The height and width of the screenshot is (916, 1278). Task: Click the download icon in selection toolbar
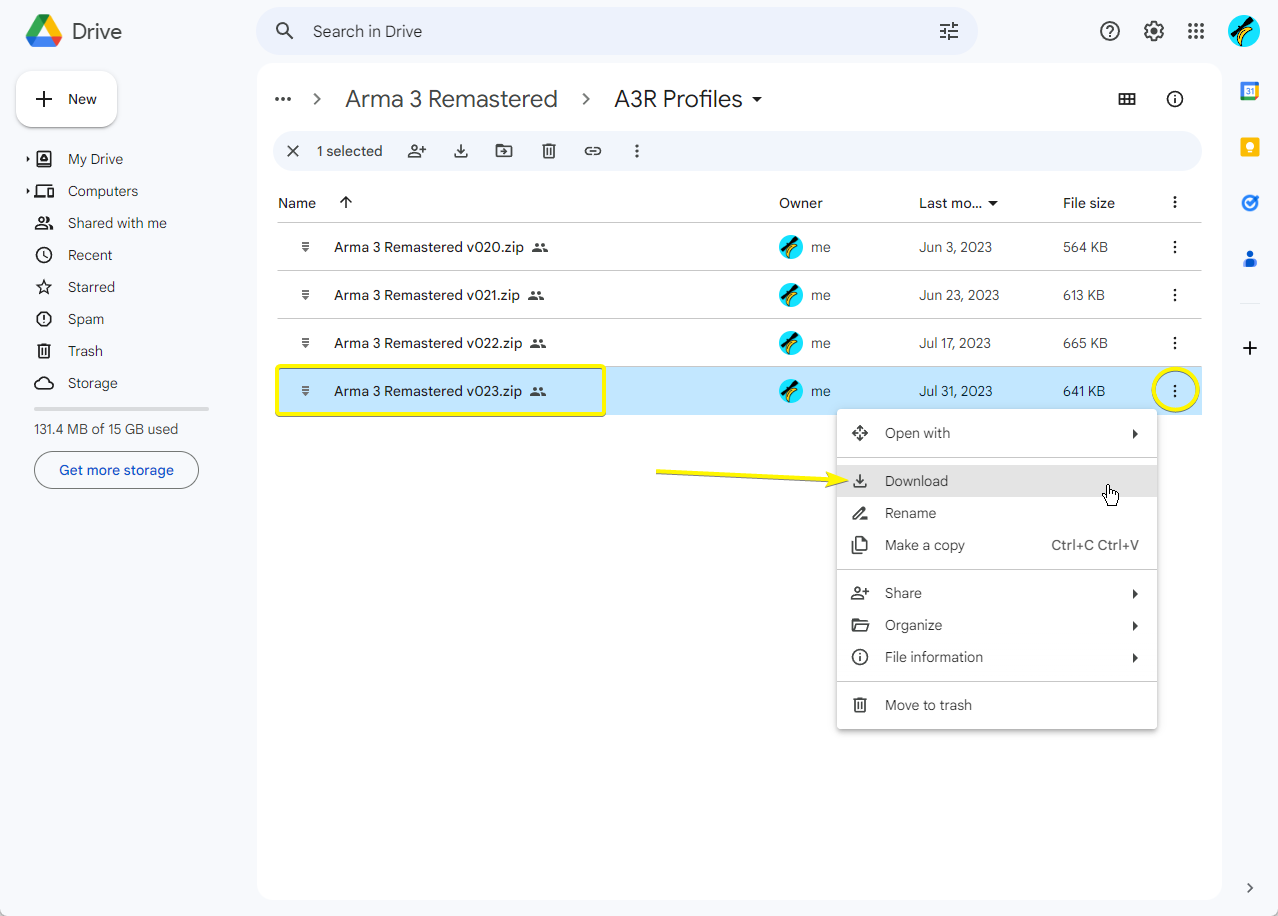click(461, 151)
